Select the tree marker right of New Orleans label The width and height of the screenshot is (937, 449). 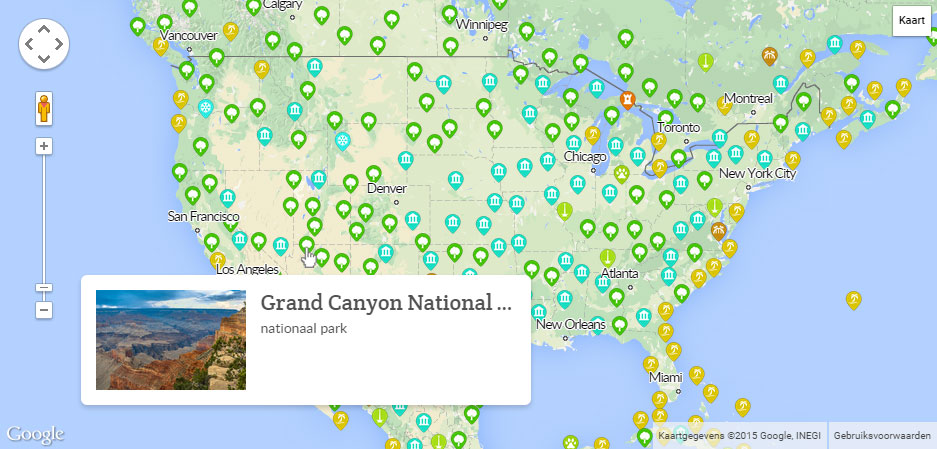click(x=620, y=325)
